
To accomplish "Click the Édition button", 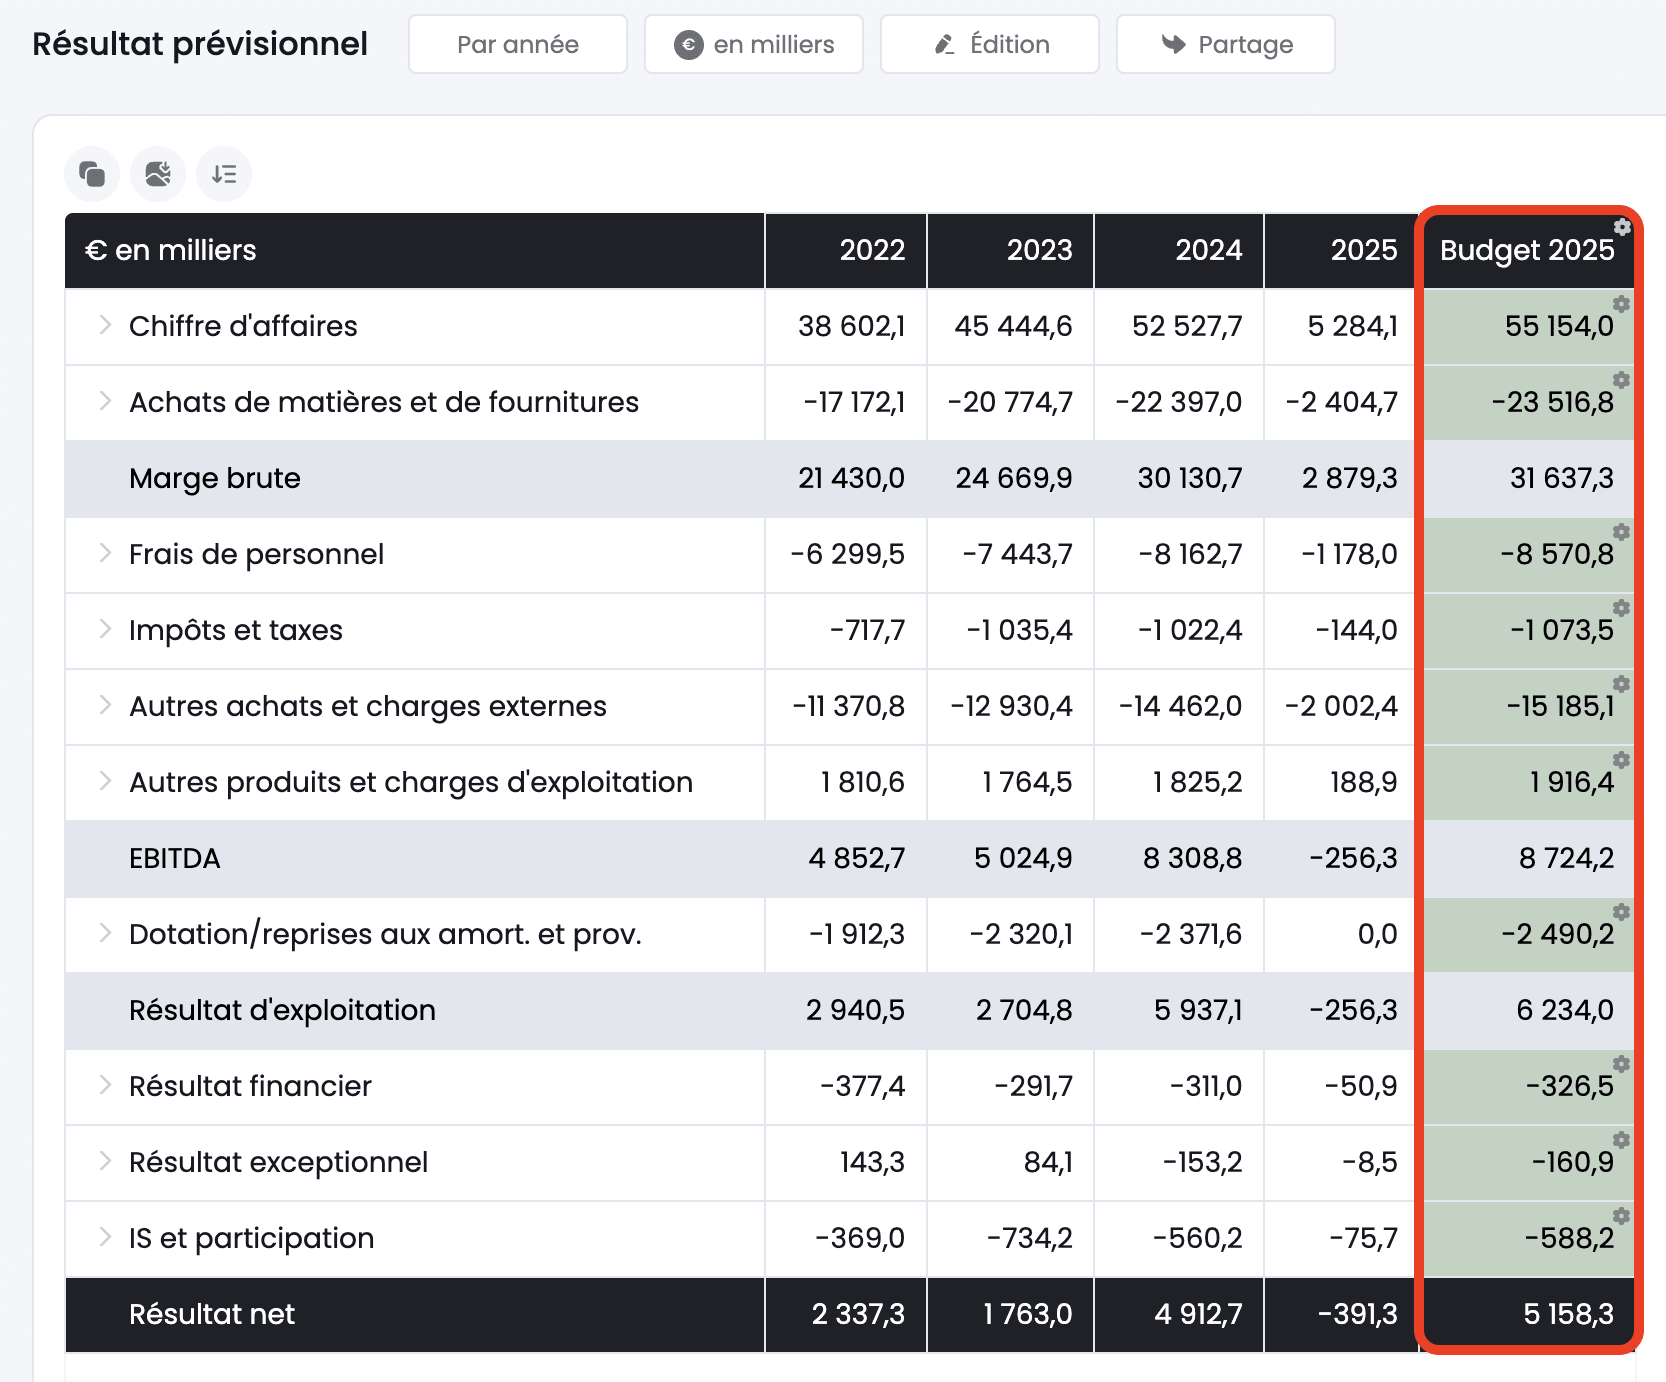I will [990, 44].
